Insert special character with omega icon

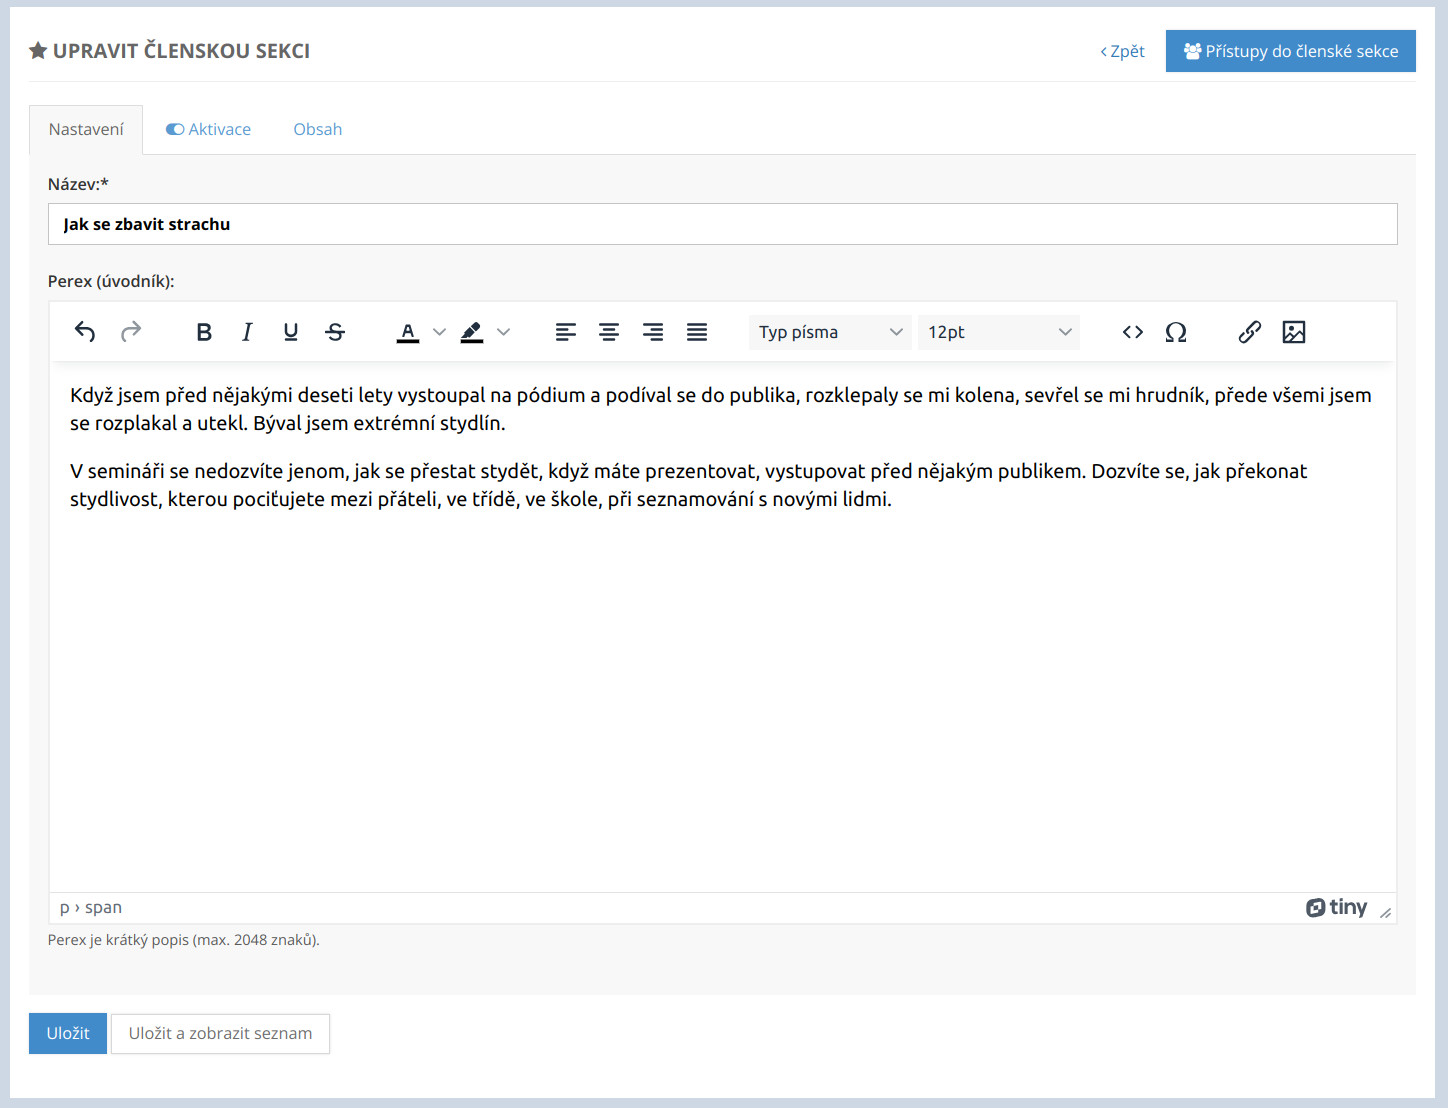click(1176, 332)
